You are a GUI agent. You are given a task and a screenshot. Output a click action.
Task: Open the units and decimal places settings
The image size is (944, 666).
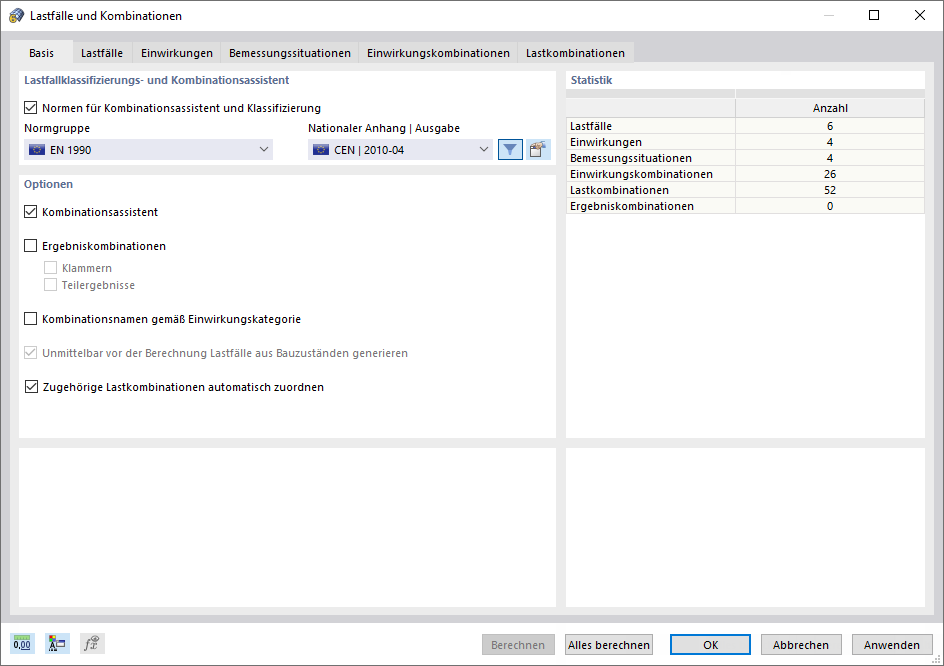(21, 643)
